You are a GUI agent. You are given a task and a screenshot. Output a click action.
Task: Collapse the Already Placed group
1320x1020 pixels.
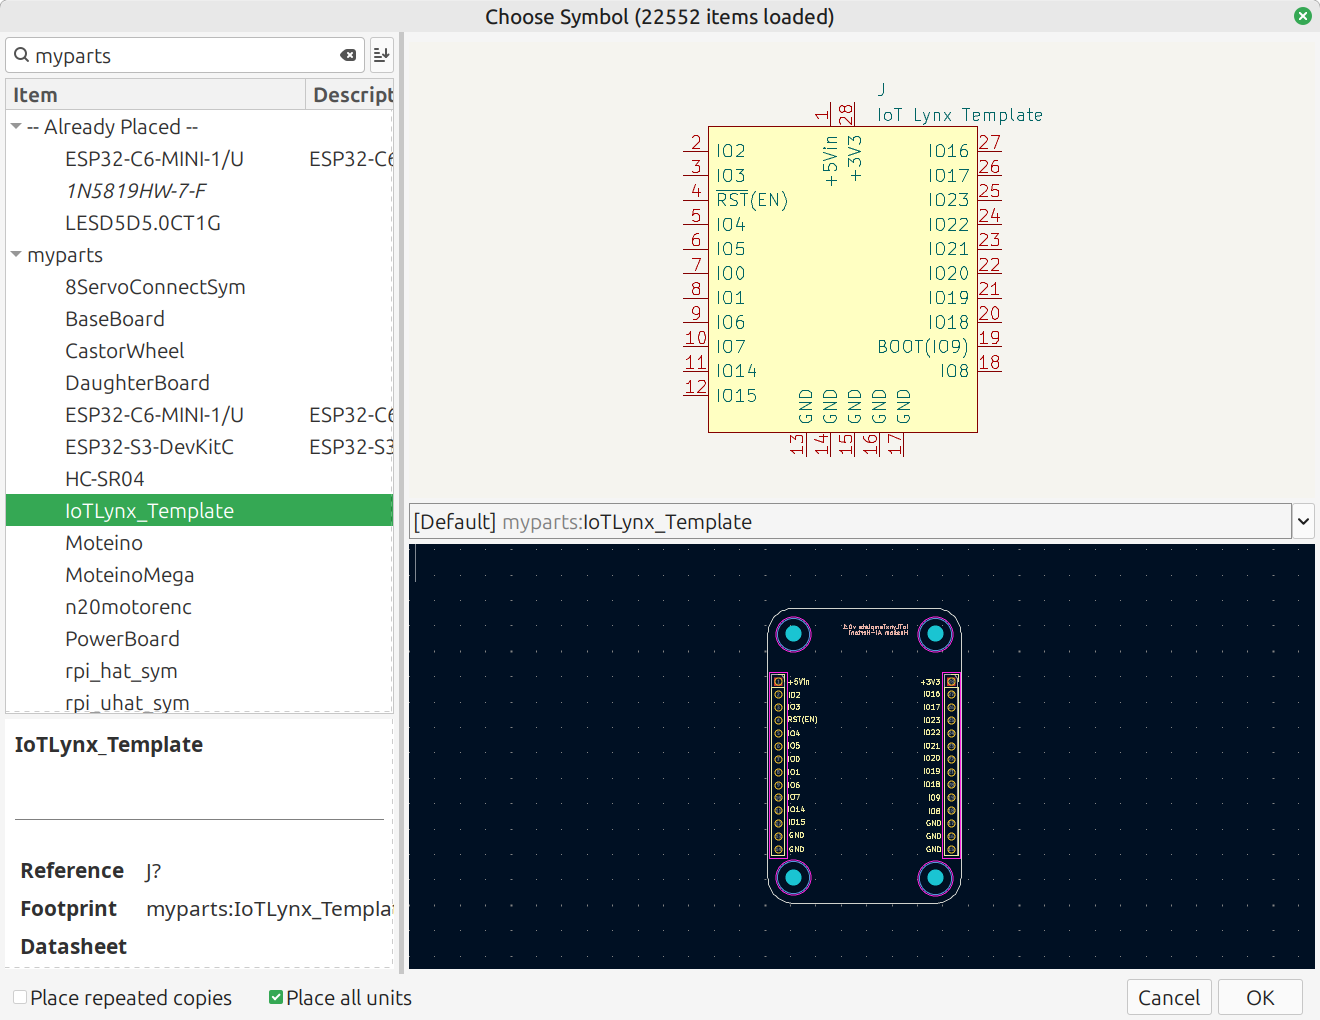tap(16, 127)
